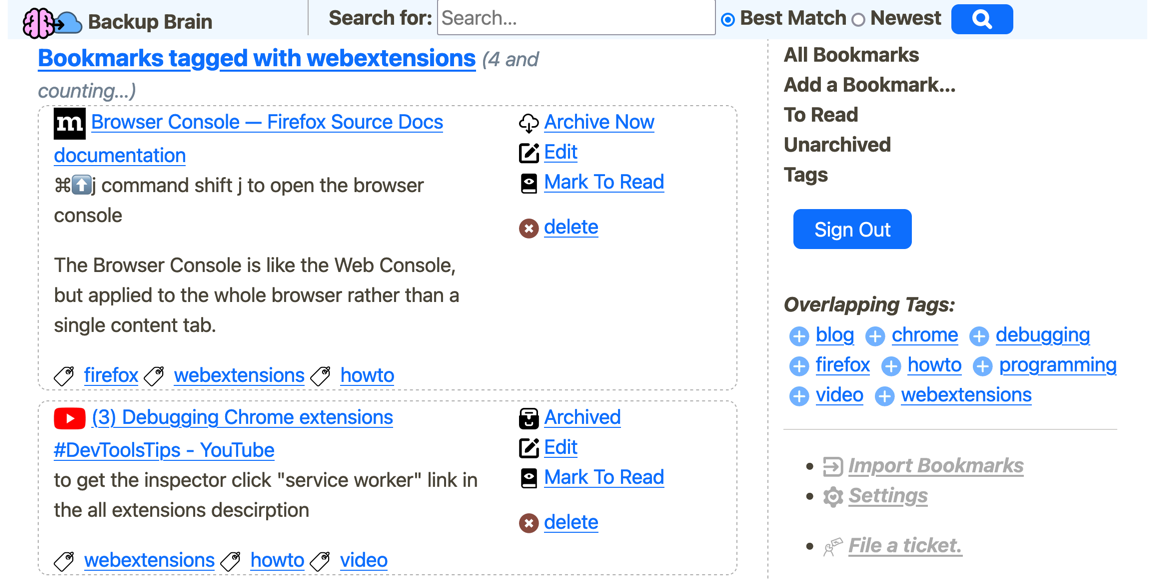The width and height of the screenshot is (1155, 580).
Task: Click the tag icon before howto in Browser Console
Action: pos(320,376)
